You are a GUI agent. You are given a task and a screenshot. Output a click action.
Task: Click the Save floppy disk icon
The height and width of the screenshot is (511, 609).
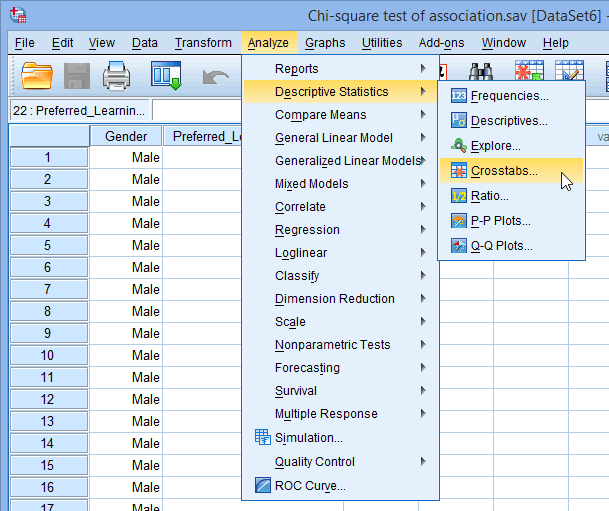pos(77,76)
